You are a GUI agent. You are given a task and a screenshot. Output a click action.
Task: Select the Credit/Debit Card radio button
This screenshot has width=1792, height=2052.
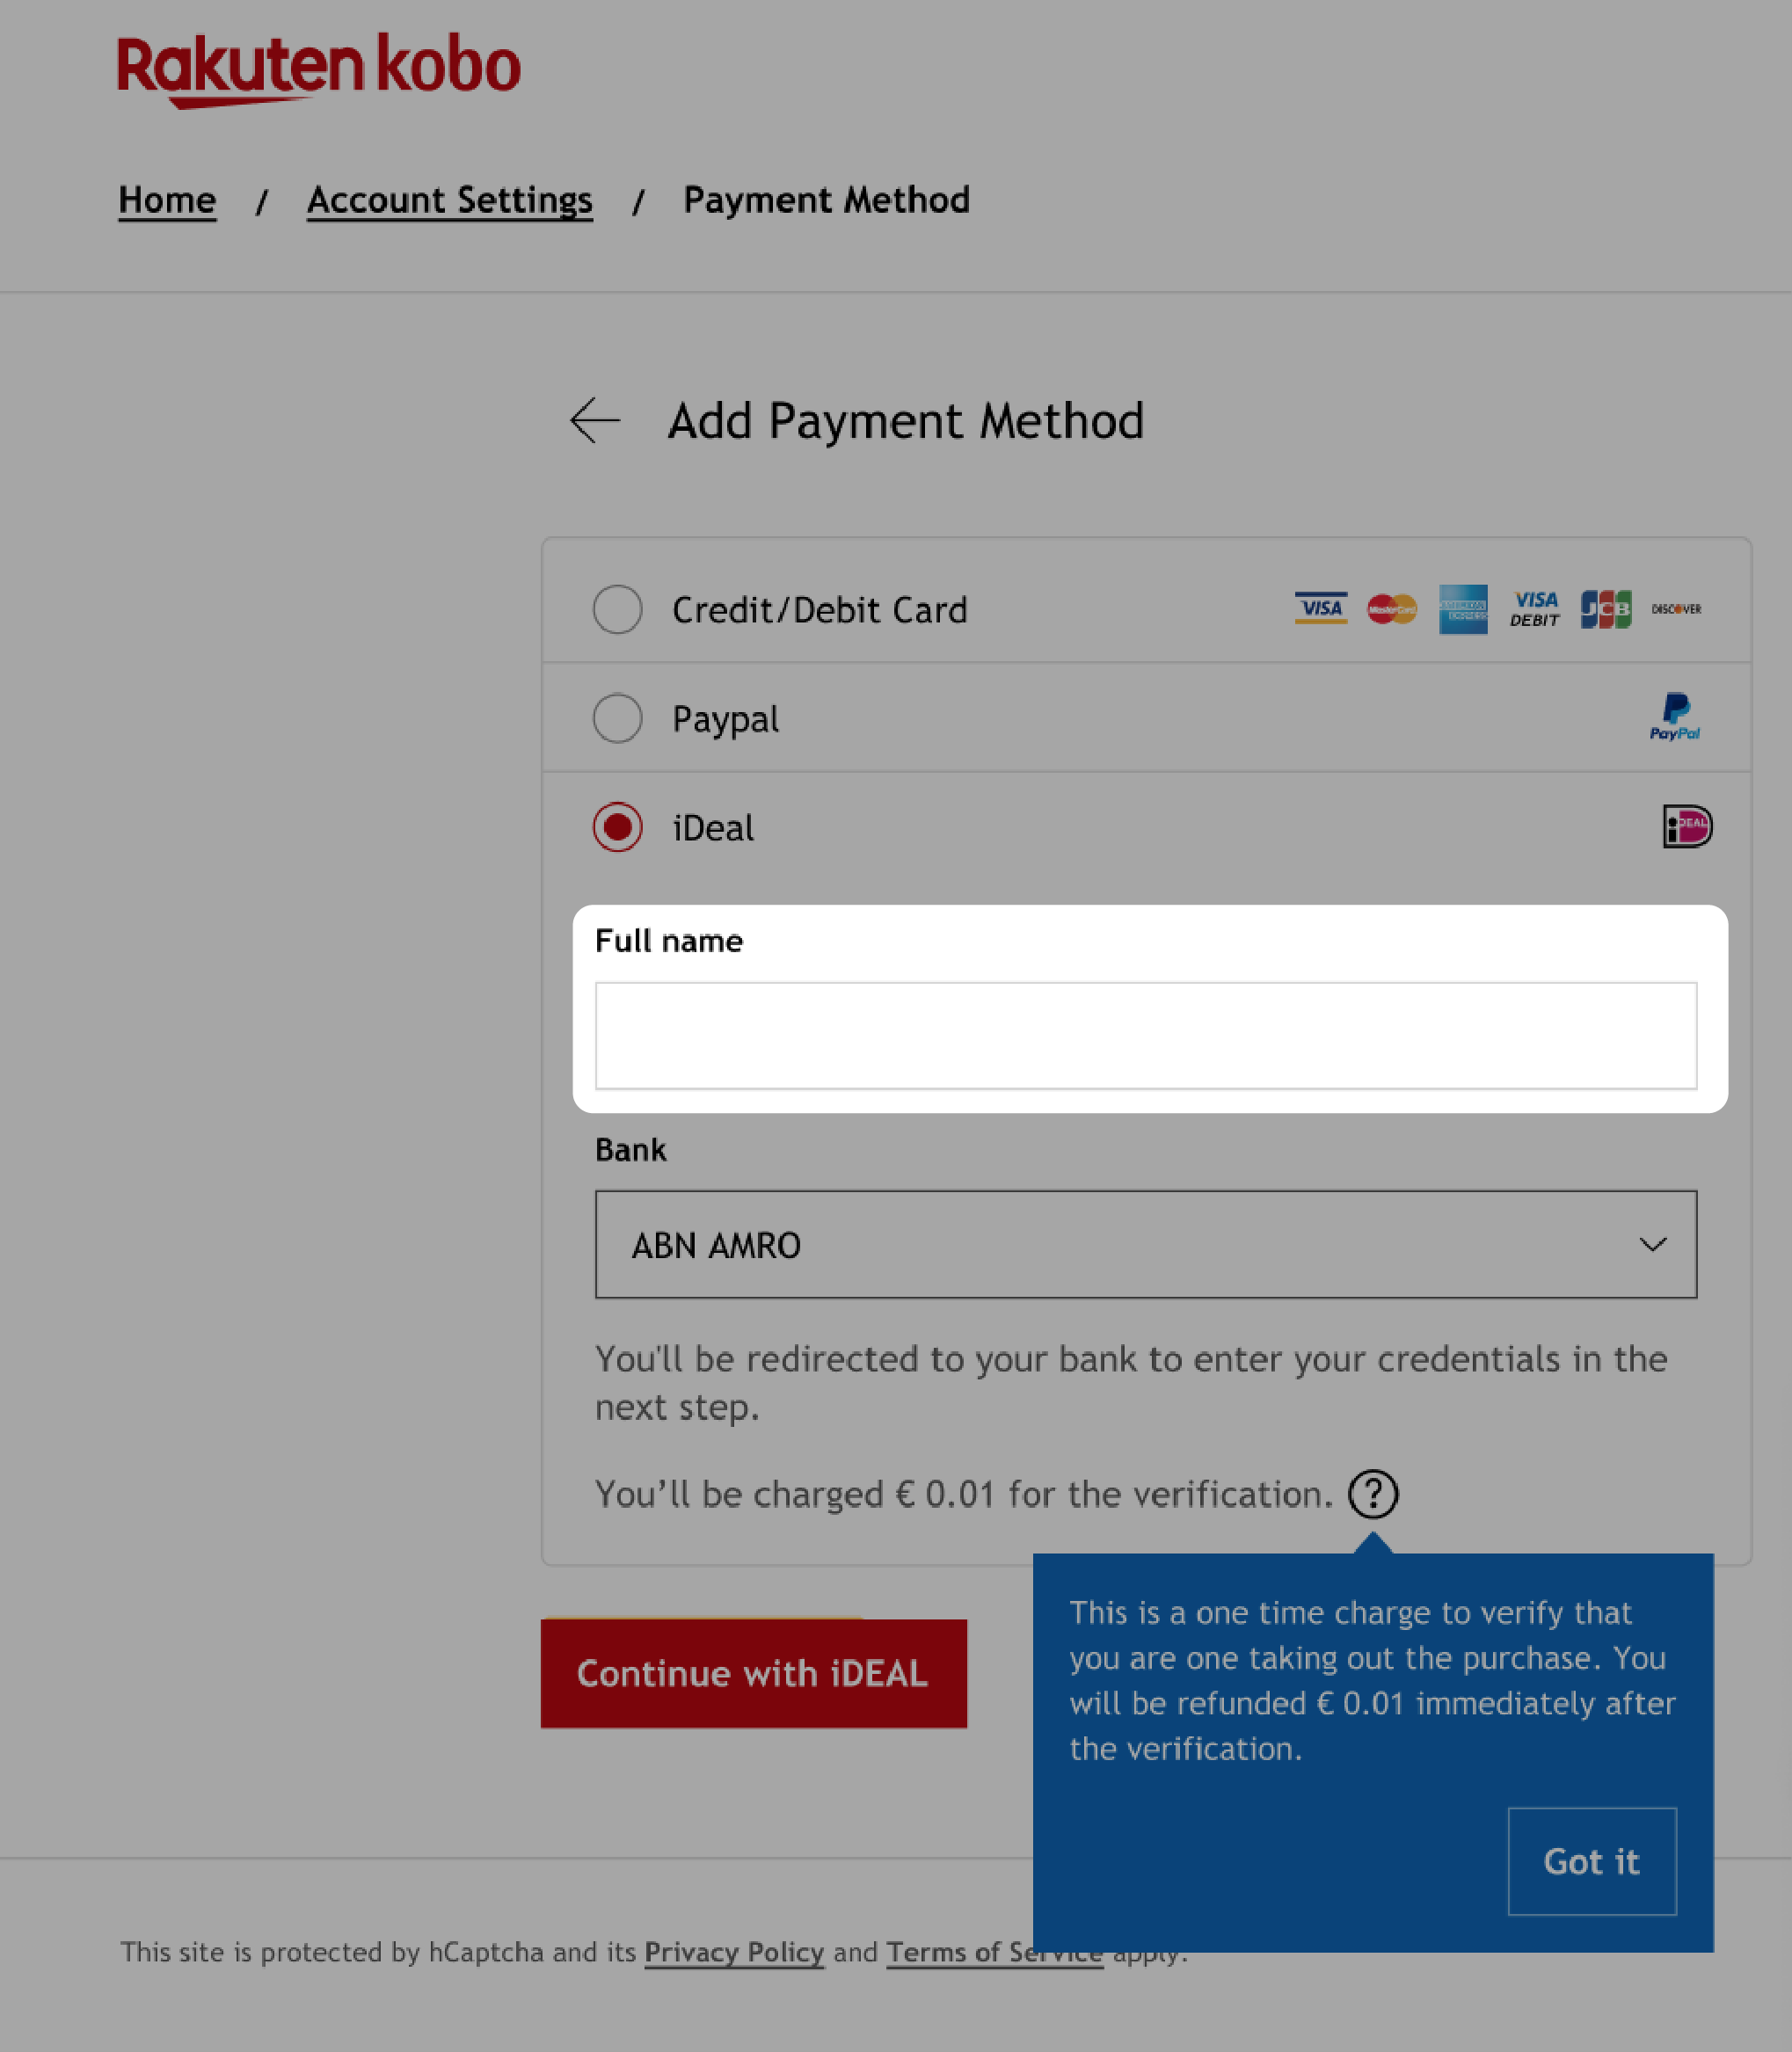coord(617,609)
